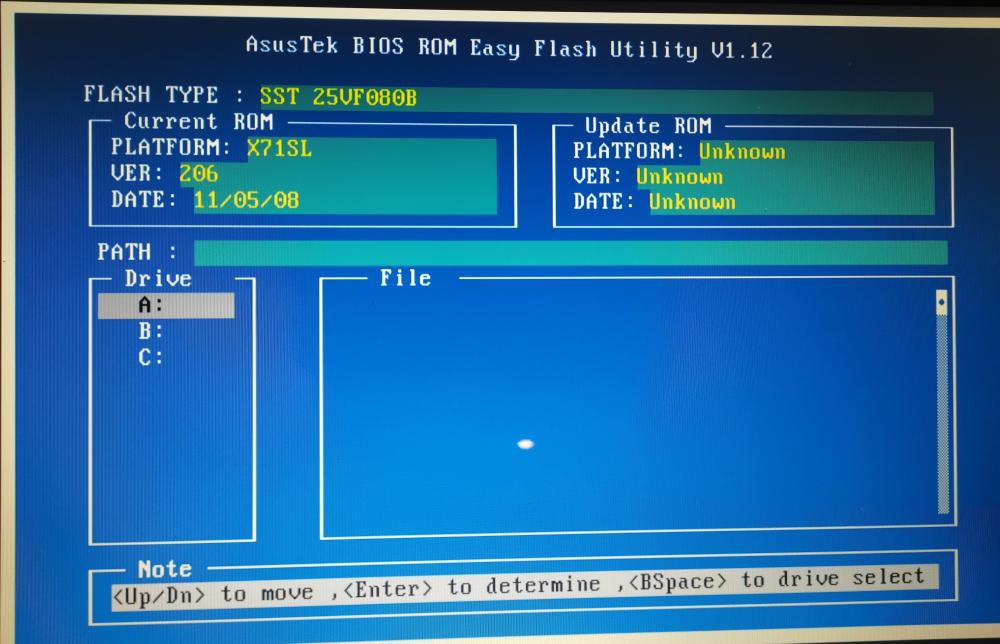1000x644 pixels.
Task: Click the Drive panel heading
Action: click(x=158, y=279)
